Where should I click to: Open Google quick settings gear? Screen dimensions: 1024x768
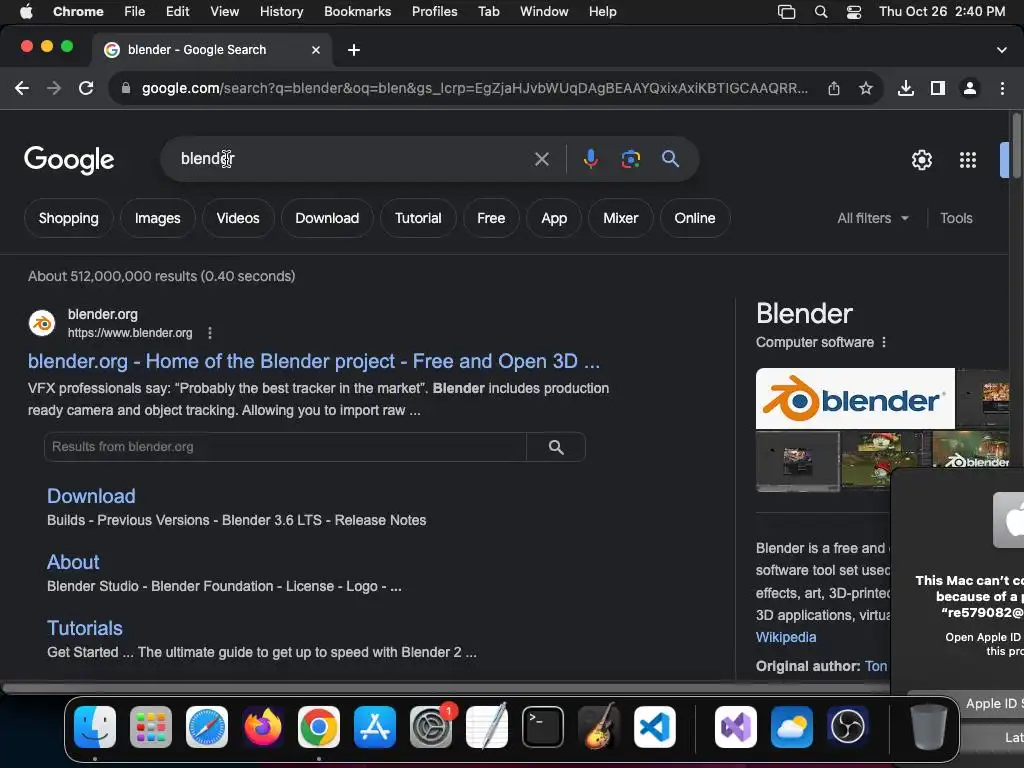click(921, 160)
